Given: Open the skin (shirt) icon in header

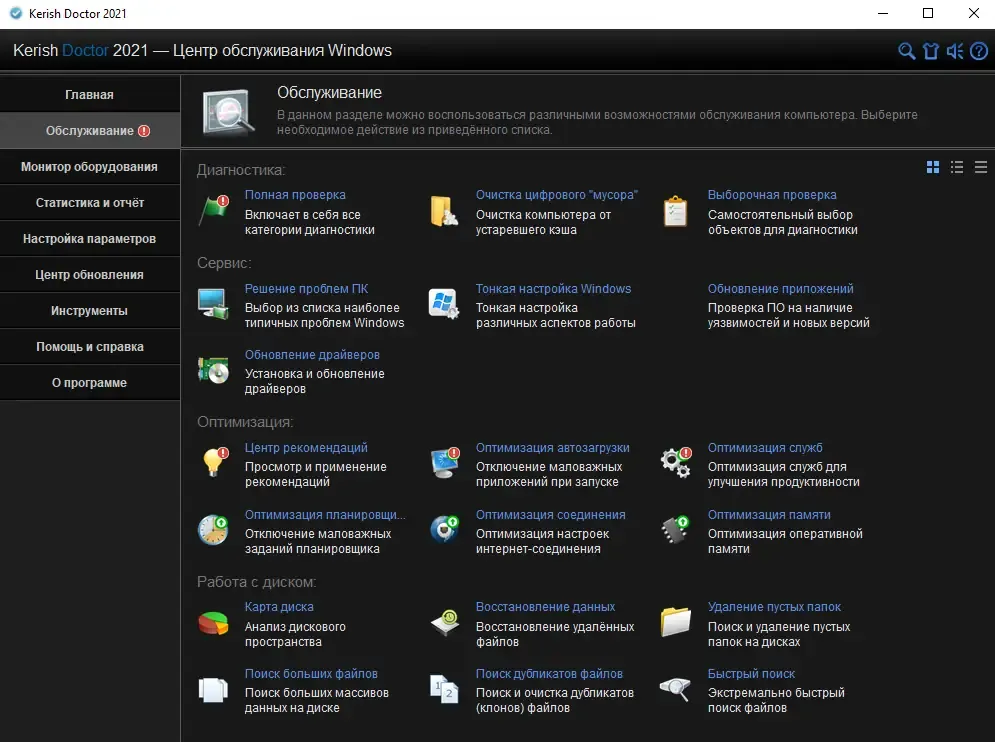Looking at the screenshot, I should [930, 51].
